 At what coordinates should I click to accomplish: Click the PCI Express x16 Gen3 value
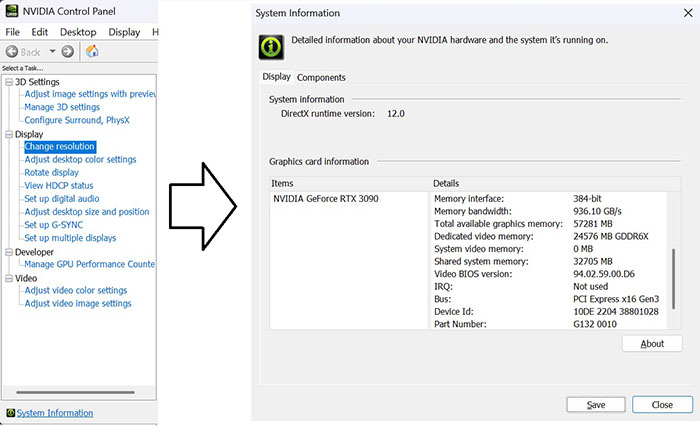tap(616, 299)
